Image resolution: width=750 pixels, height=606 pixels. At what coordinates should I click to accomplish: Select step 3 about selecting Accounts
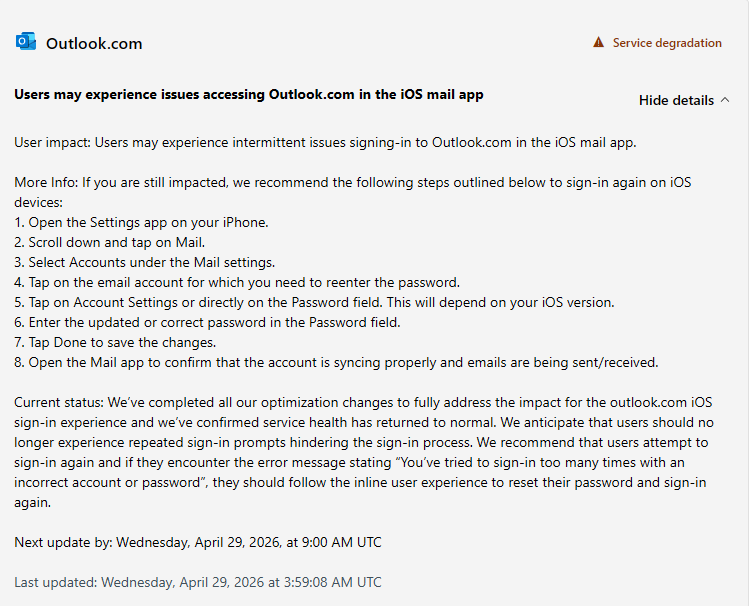(144, 263)
